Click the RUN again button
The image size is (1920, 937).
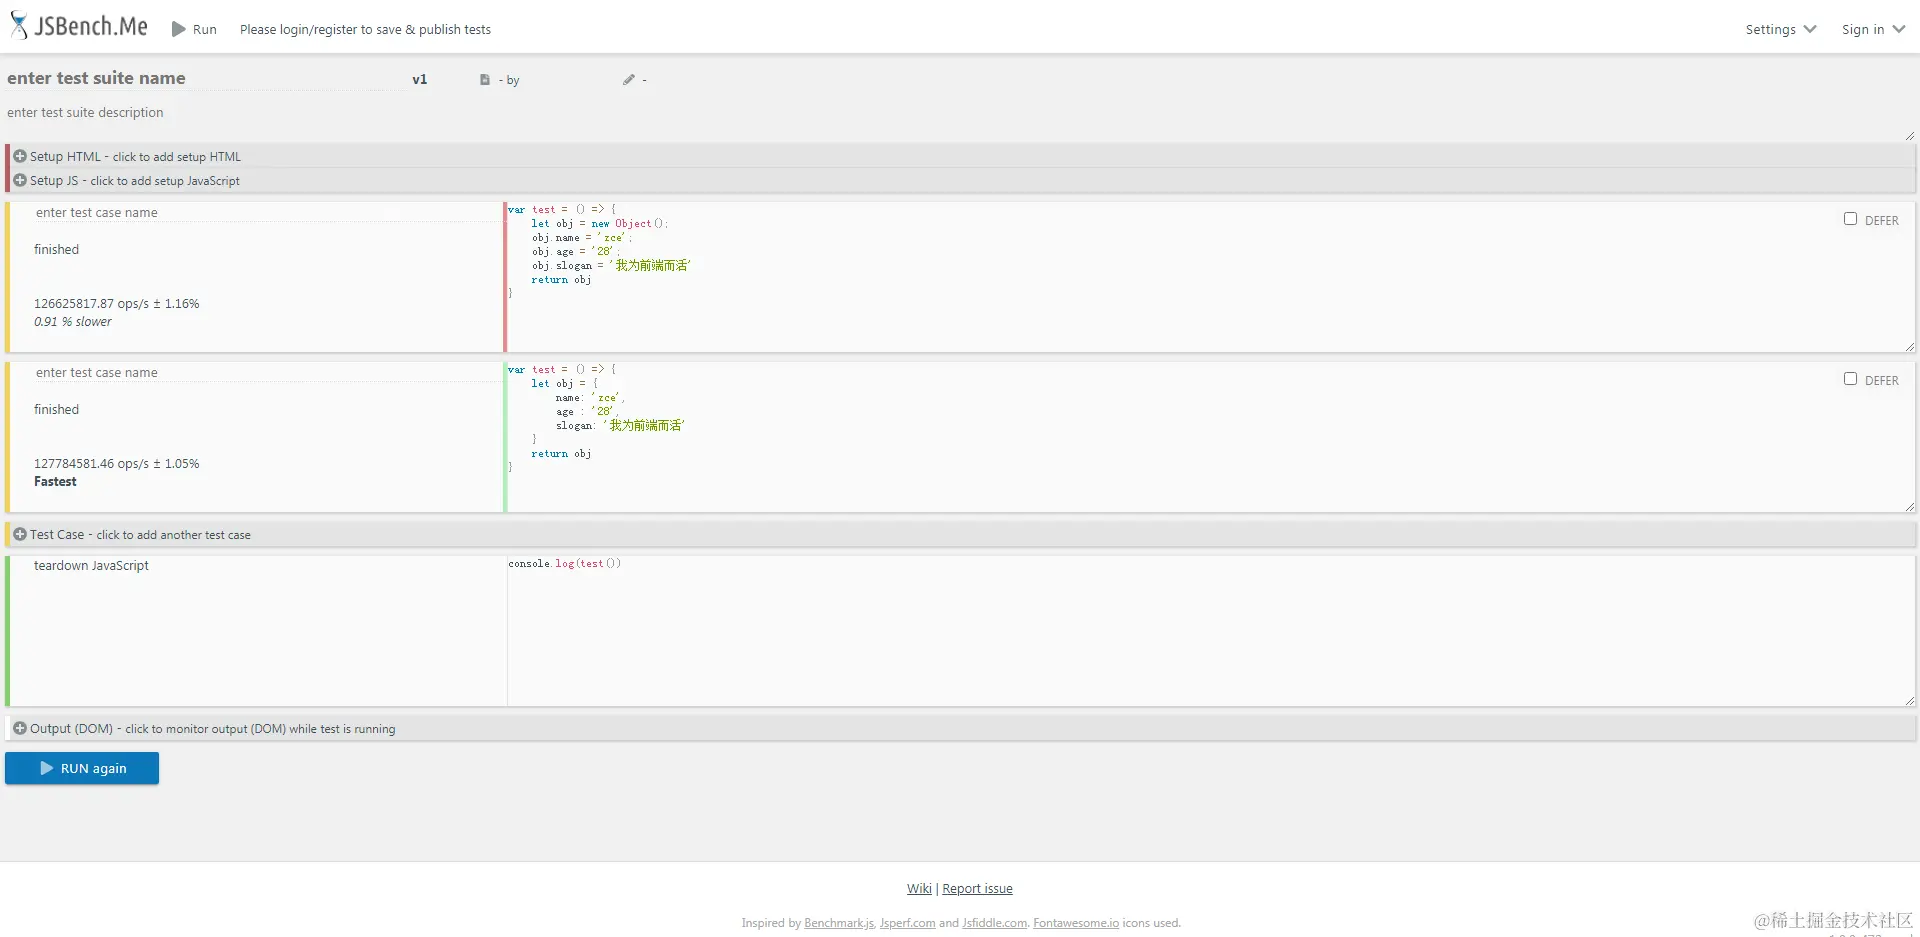[82, 768]
